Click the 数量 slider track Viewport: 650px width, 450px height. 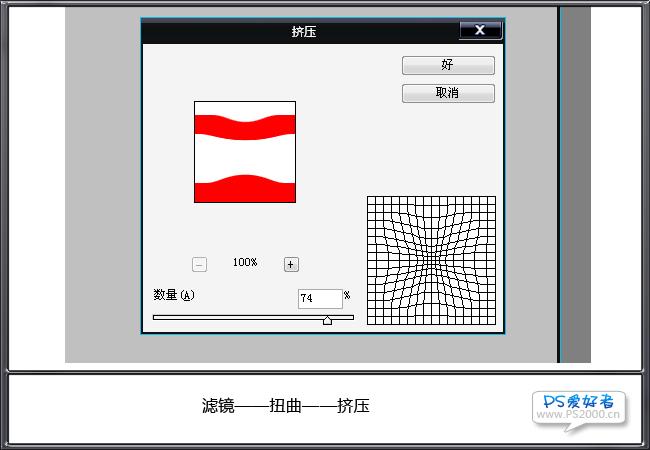pyautogui.click(x=253, y=317)
